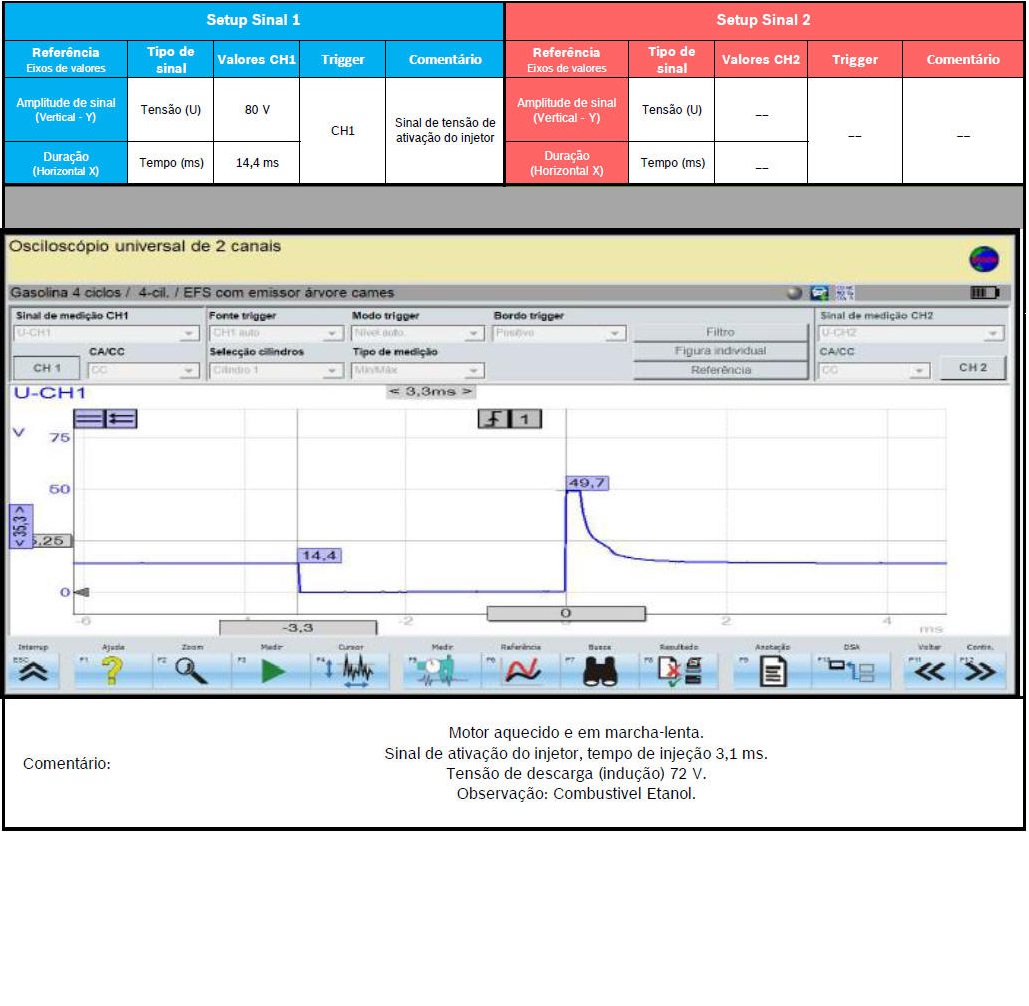Open the DSA network icon
This screenshot has height=1006, width=1029.
click(x=851, y=672)
